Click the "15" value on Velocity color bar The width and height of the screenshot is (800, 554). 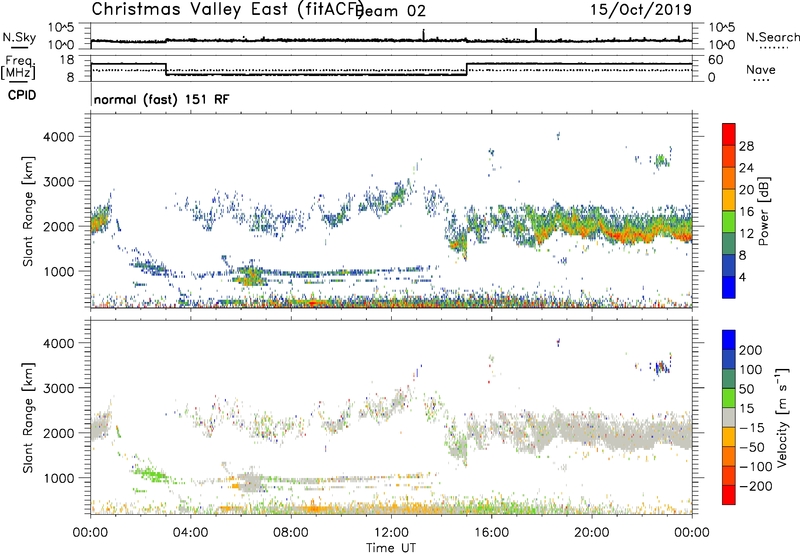746,408
